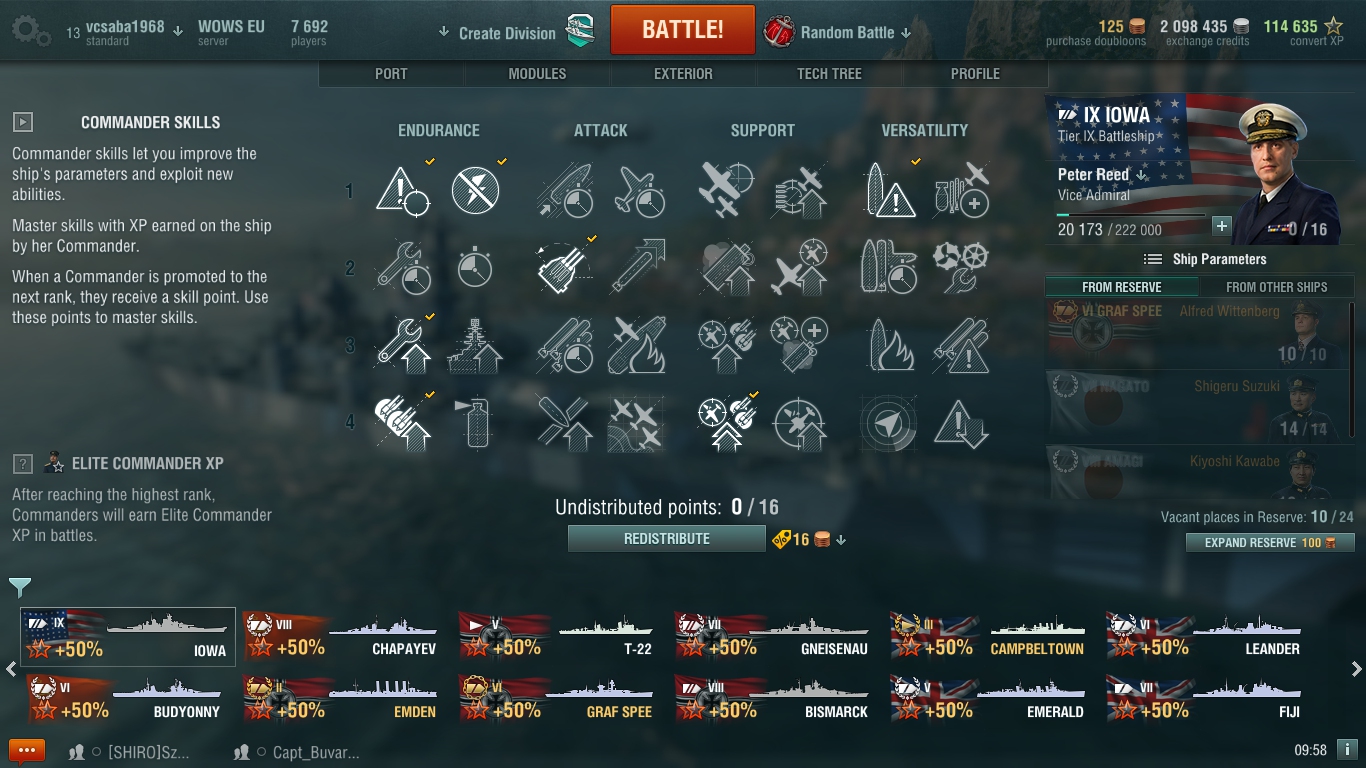Open the info icon near the clock
This screenshot has width=1366, height=768.
coord(1346,749)
